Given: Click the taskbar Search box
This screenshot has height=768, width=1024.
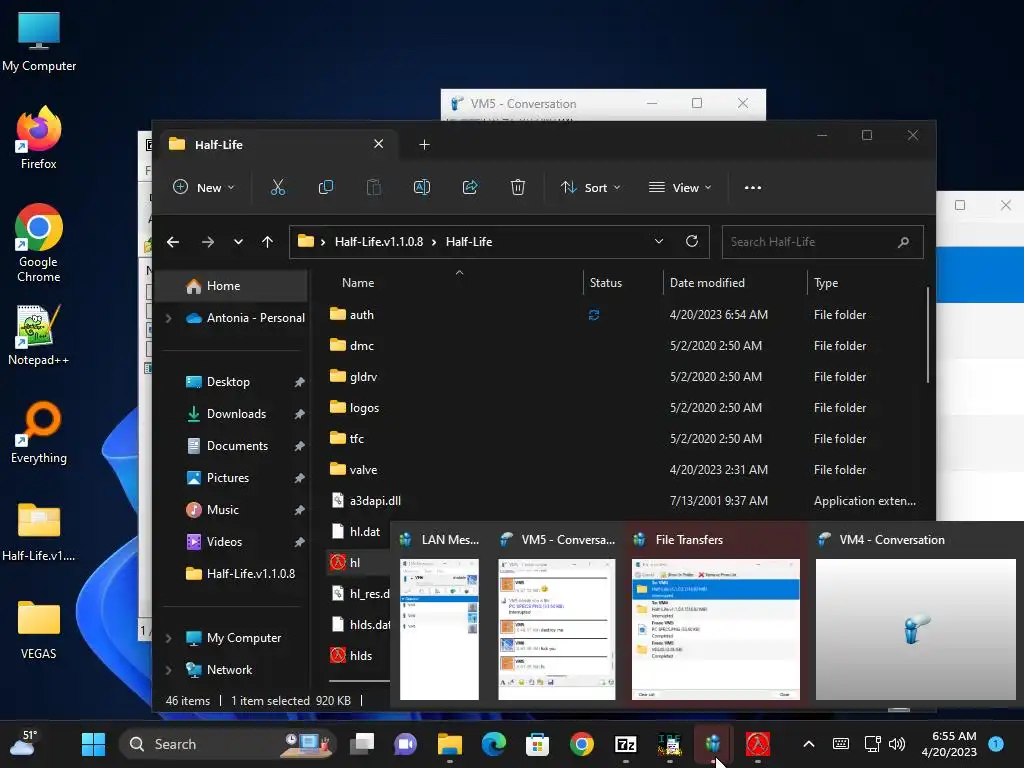Looking at the screenshot, I should (226, 744).
